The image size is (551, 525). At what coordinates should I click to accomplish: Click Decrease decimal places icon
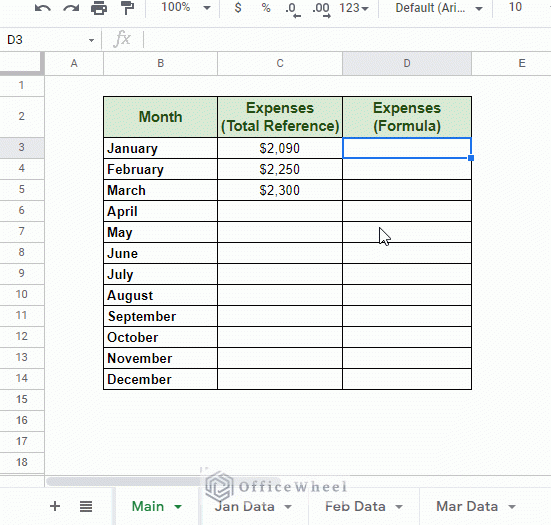point(293,9)
